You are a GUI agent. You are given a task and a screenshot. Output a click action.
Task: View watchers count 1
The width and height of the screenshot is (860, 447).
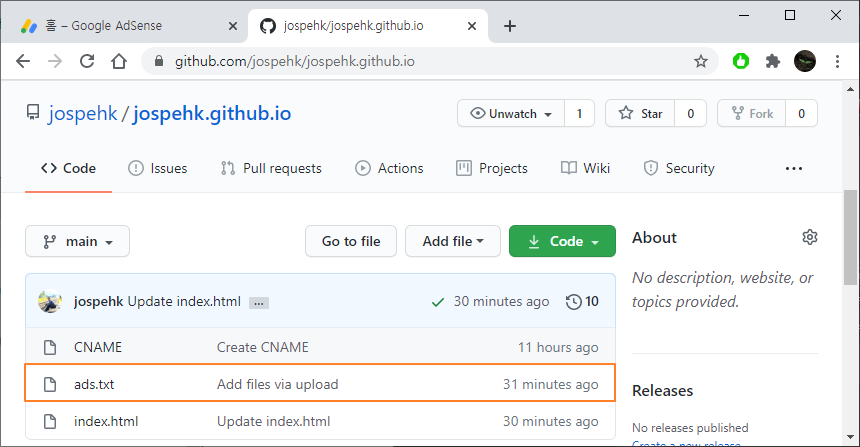[x=579, y=114]
